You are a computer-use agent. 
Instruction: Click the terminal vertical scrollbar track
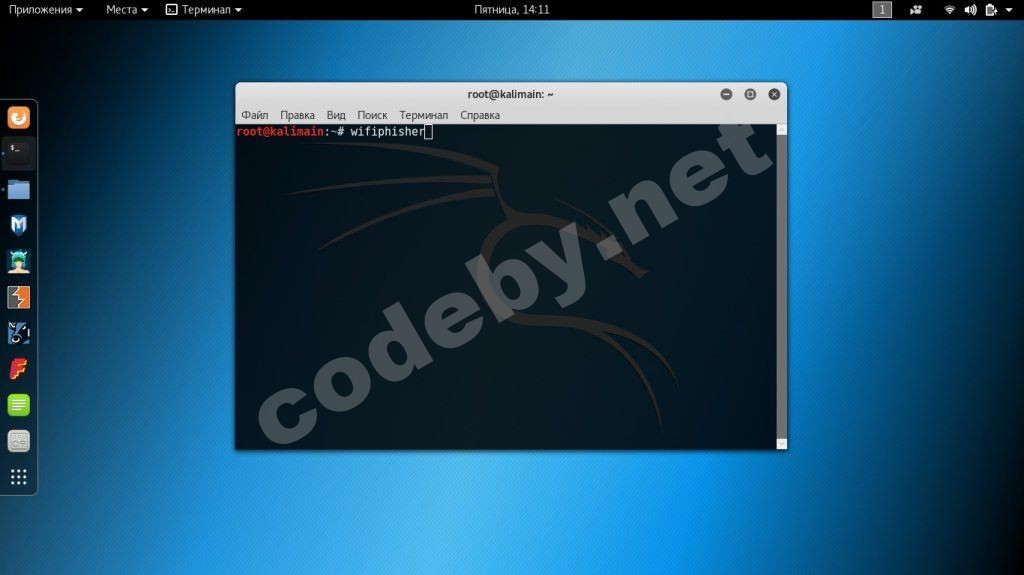pyautogui.click(x=782, y=286)
